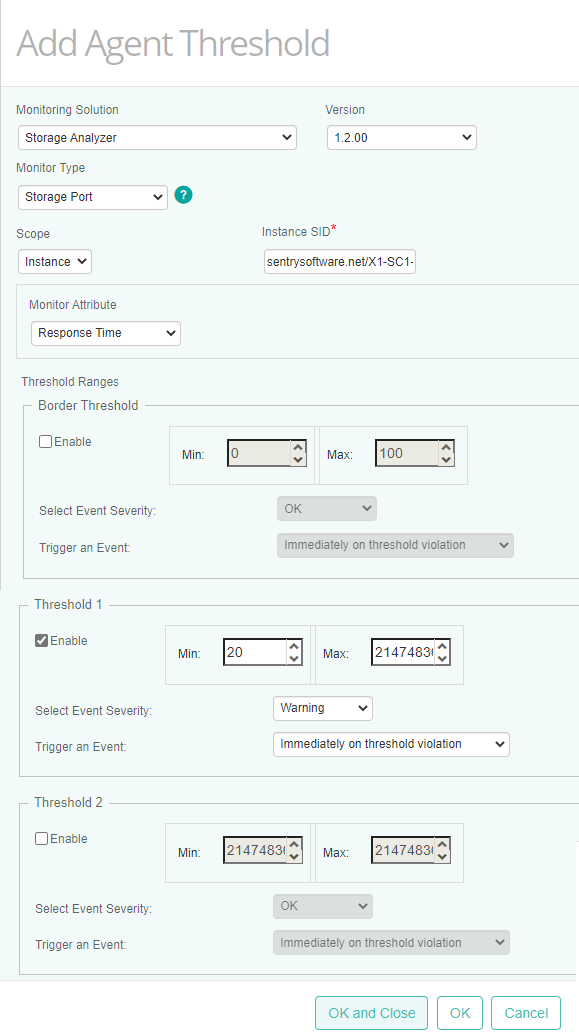Open the Monitor Attribute Response Time dropdown
Image resolution: width=579 pixels, height=1035 pixels.
click(x=106, y=333)
